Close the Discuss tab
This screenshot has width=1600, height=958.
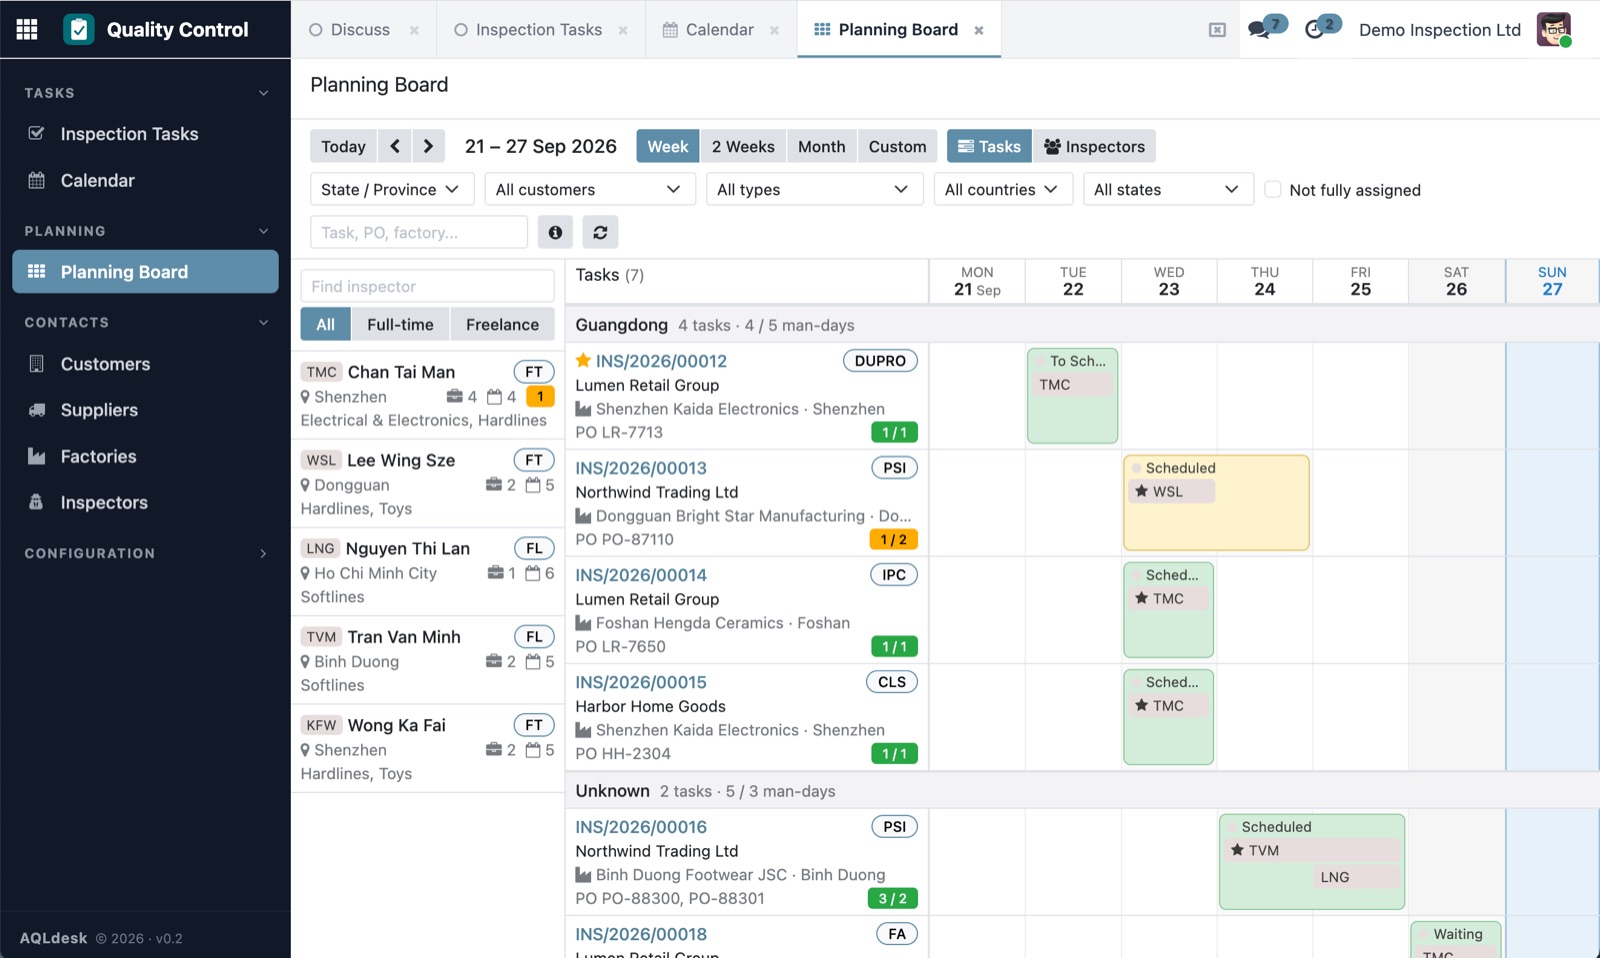click(x=414, y=30)
